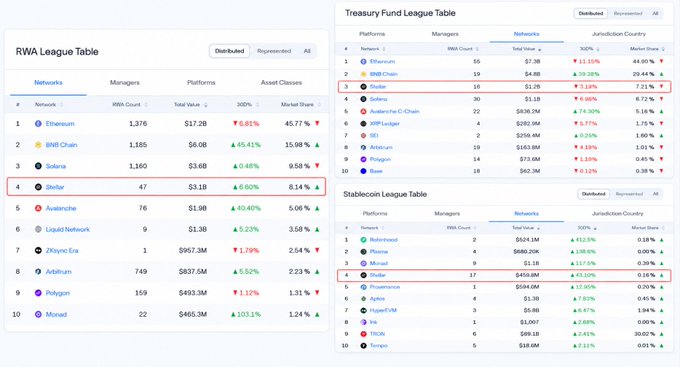The image size is (680, 367).
Task: Click the Ethereum icon in Treasury Fund table
Action: pyautogui.click(x=363, y=62)
